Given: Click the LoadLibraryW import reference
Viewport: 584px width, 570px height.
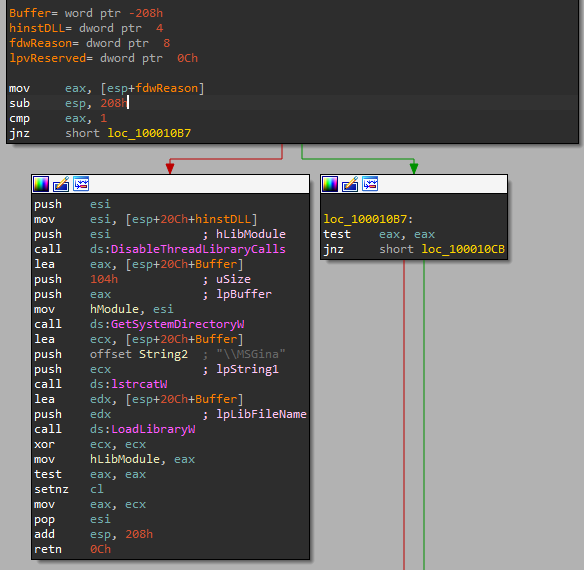Looking at the screenshot, I should pyautogui.click(x=153, y=429).
